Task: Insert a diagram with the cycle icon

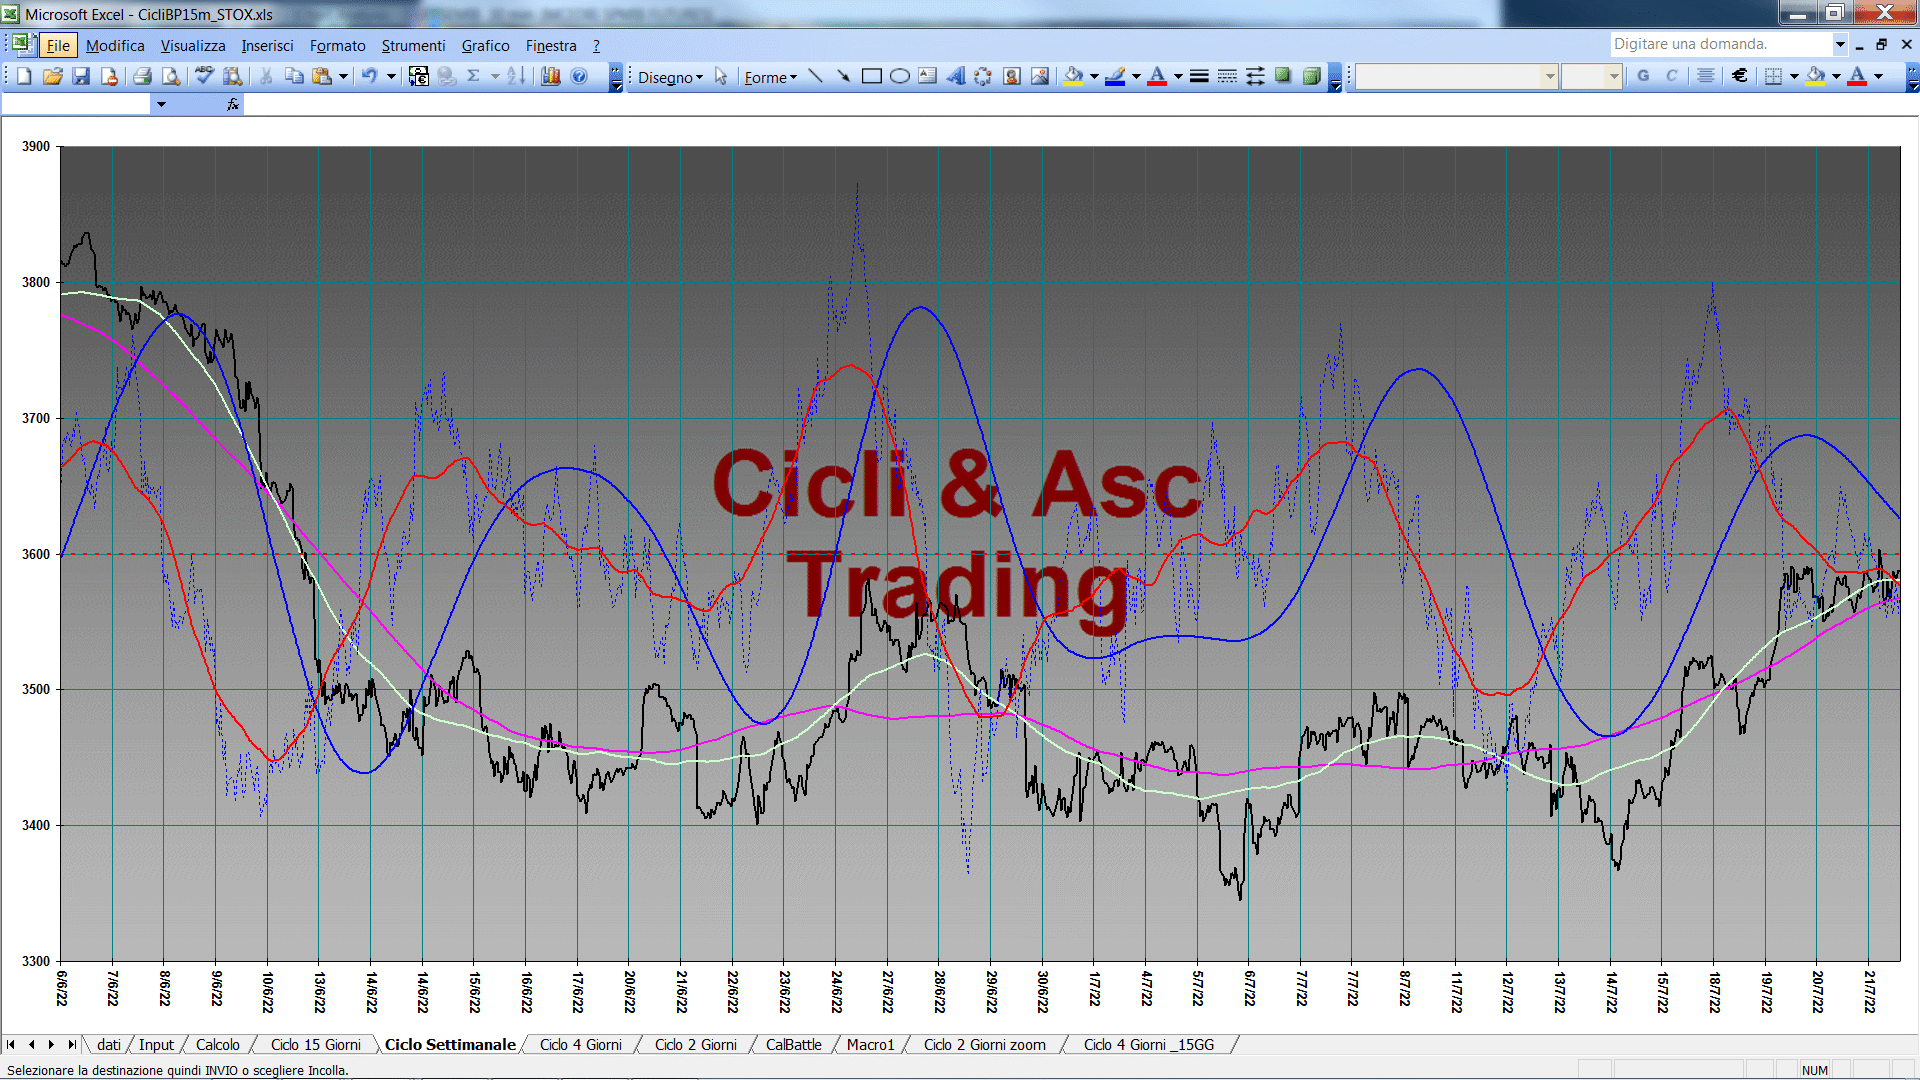Action: tap(984, 76)
